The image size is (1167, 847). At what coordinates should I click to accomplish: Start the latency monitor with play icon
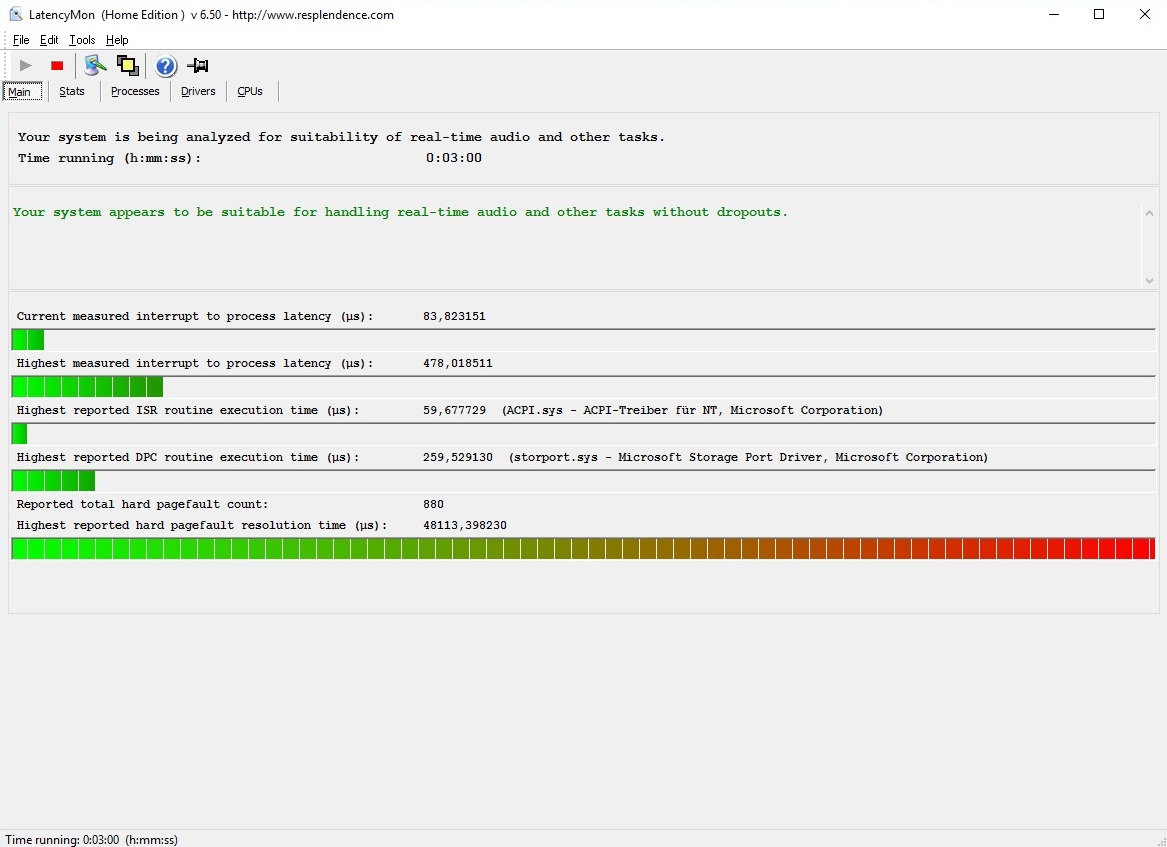coord(25,65)
